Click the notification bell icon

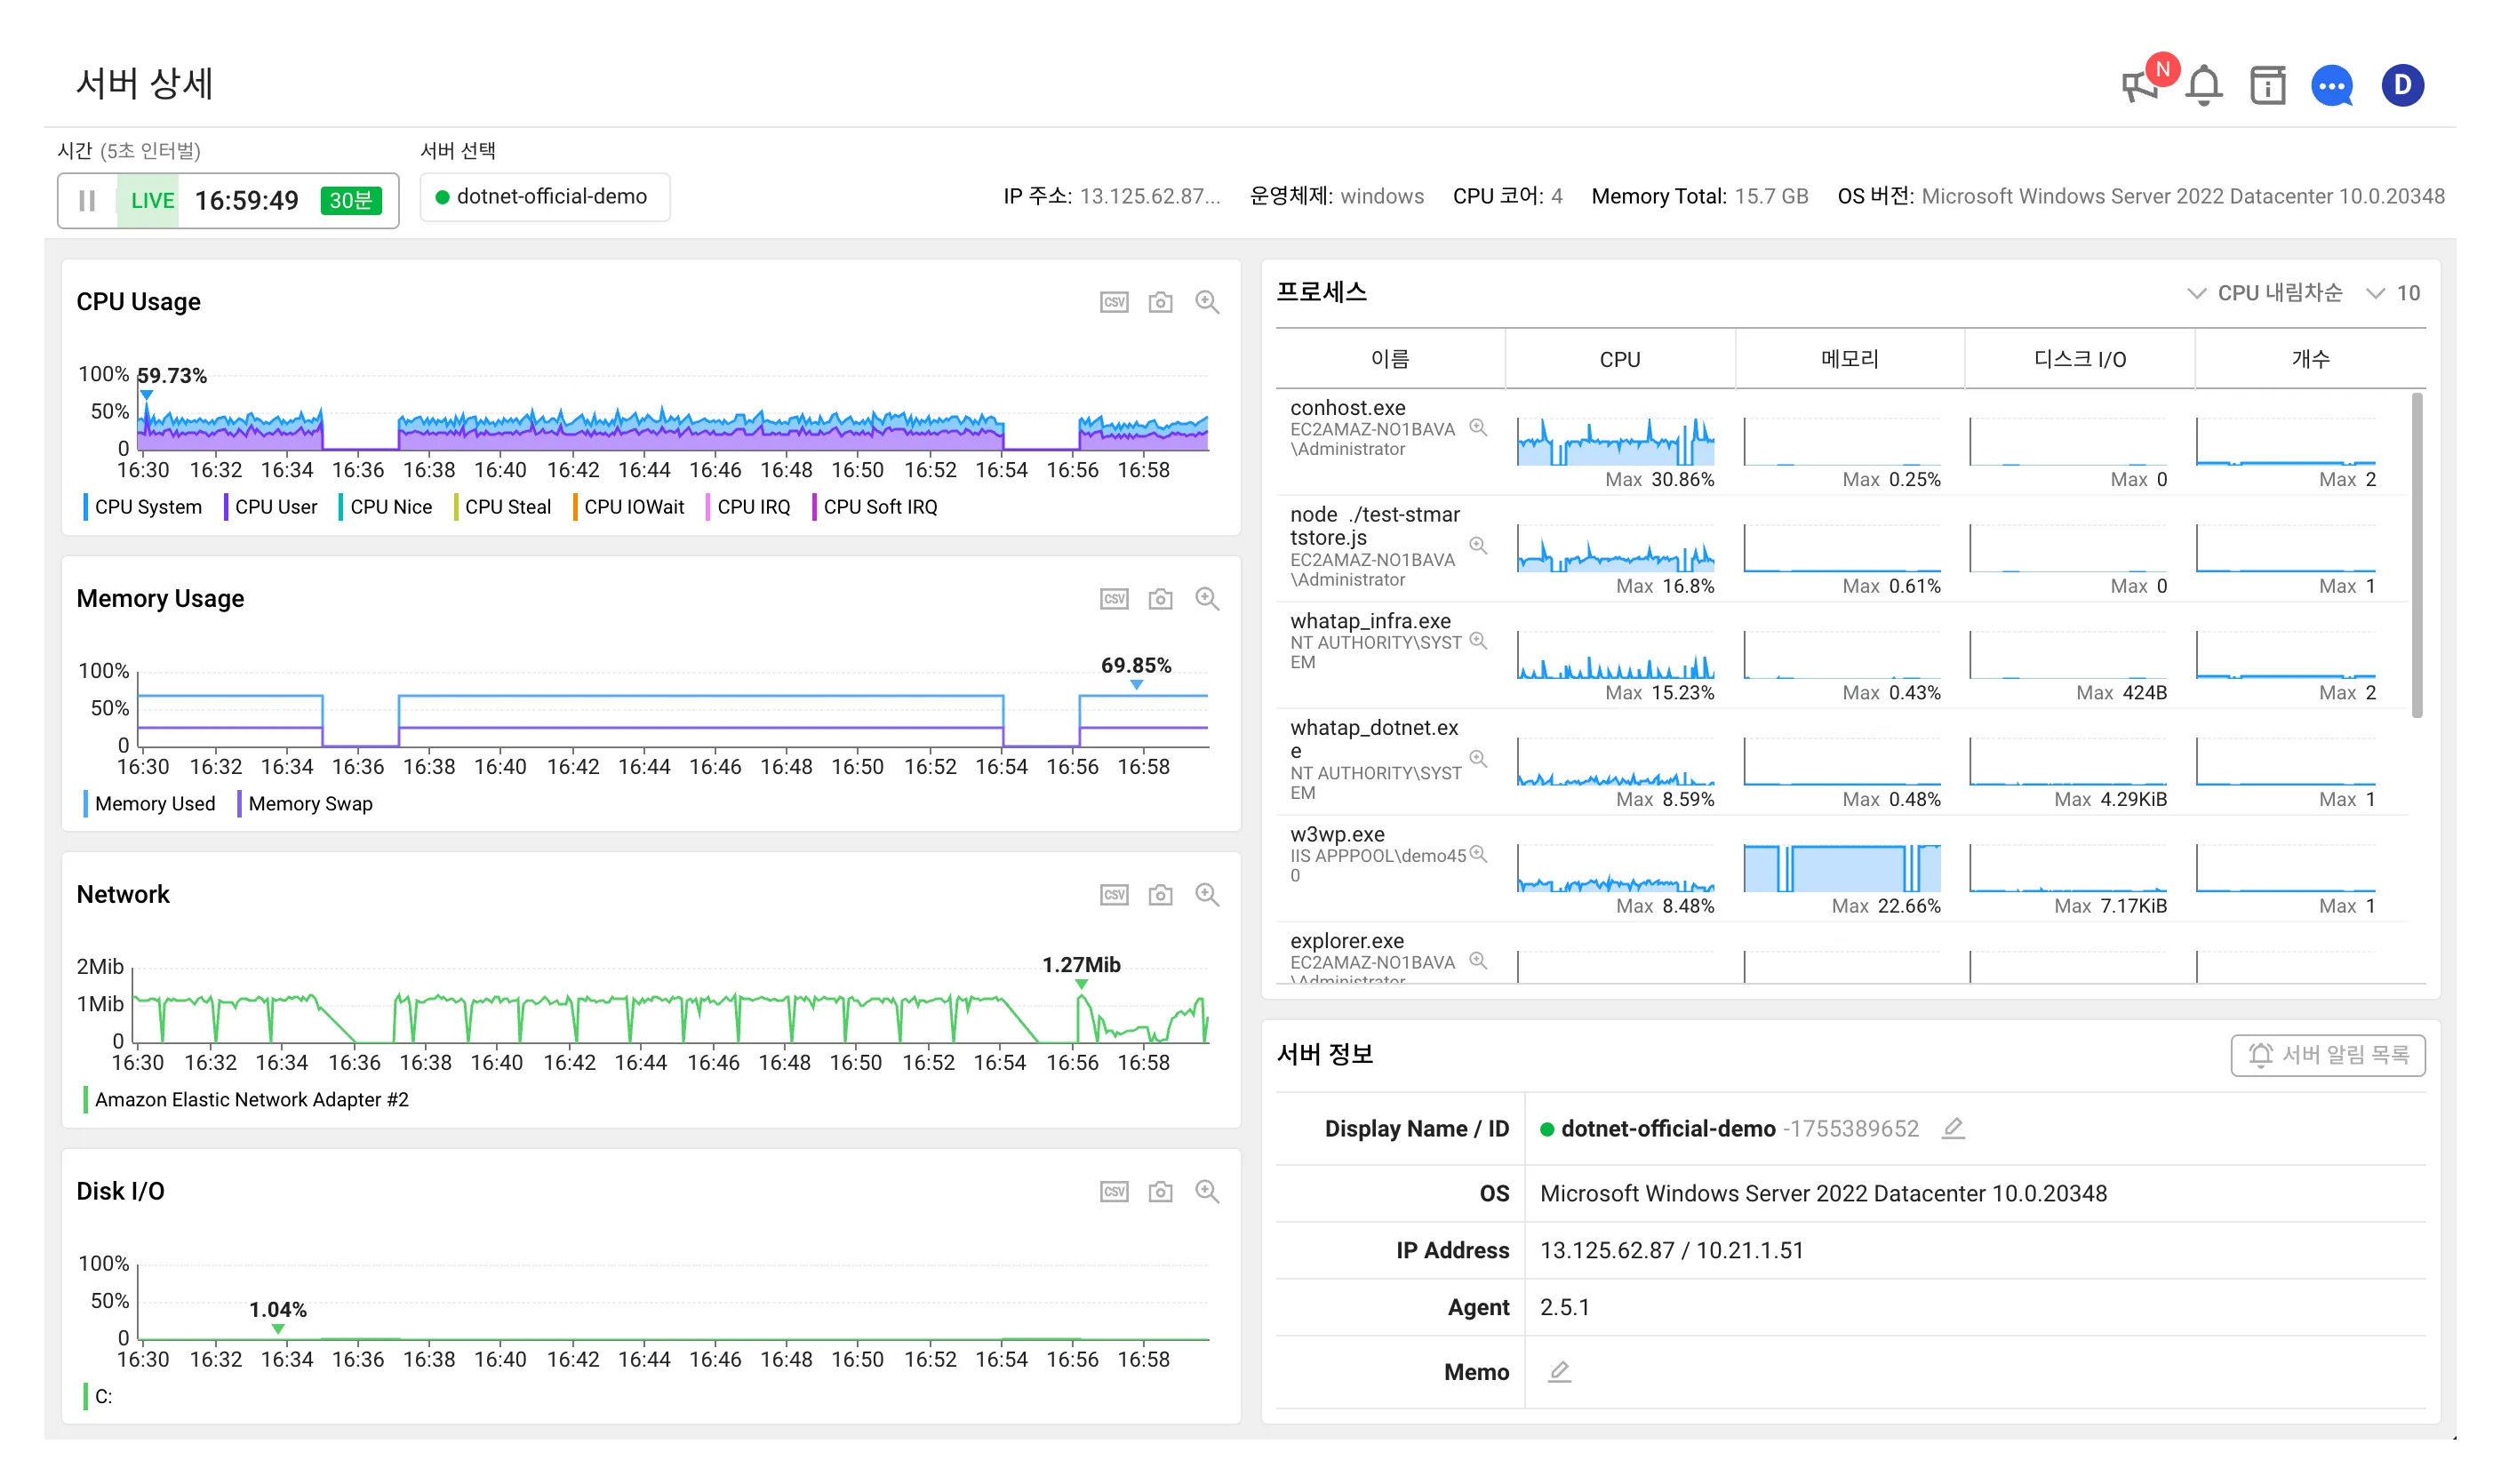coord(2203,86)
